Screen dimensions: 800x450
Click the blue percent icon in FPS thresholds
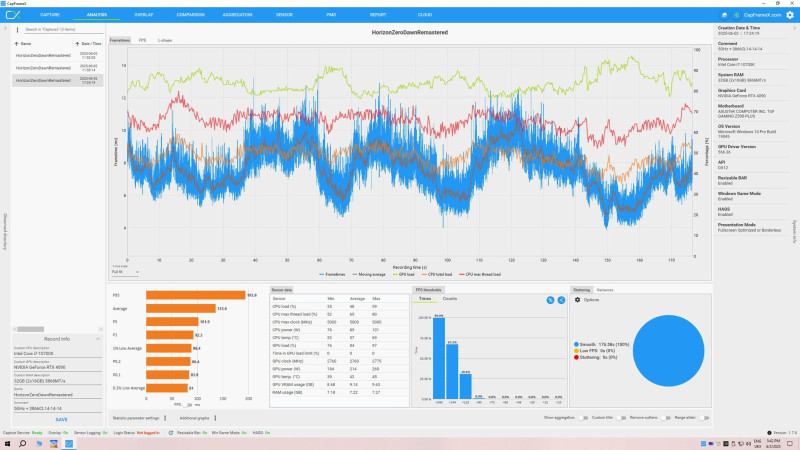(550, 300)
